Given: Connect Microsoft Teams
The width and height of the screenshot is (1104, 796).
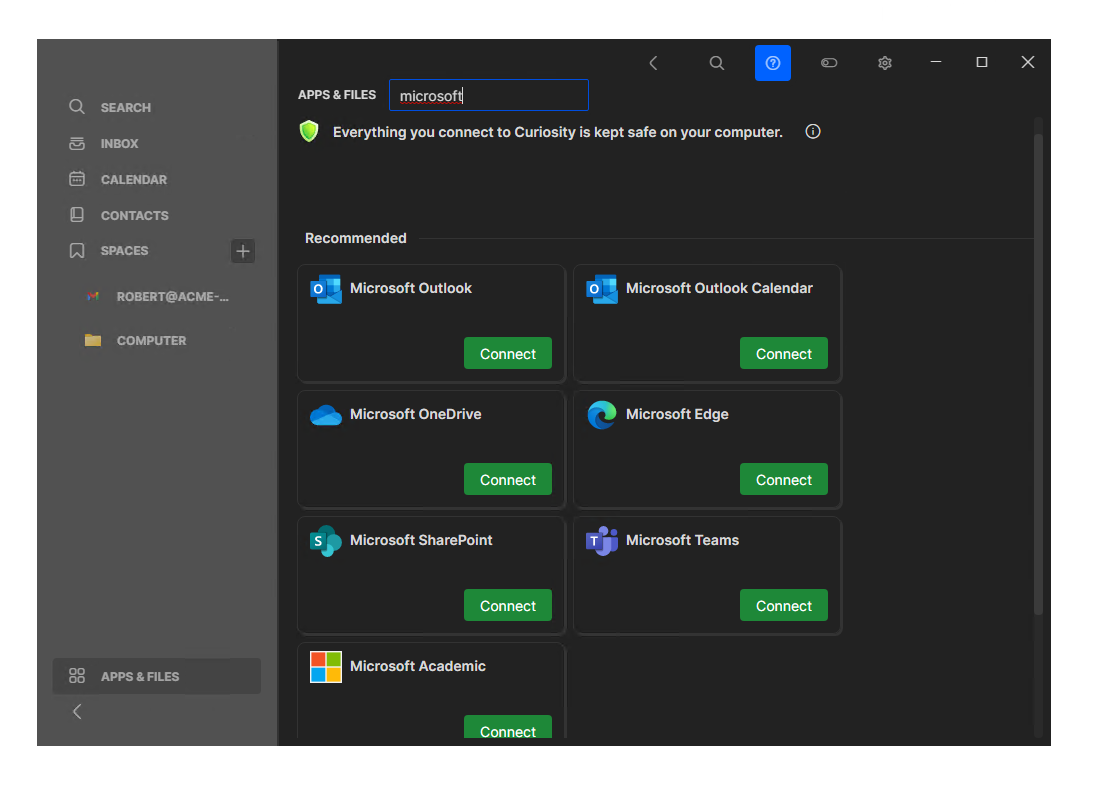Looking at the screenshot, I should point(784,605).
